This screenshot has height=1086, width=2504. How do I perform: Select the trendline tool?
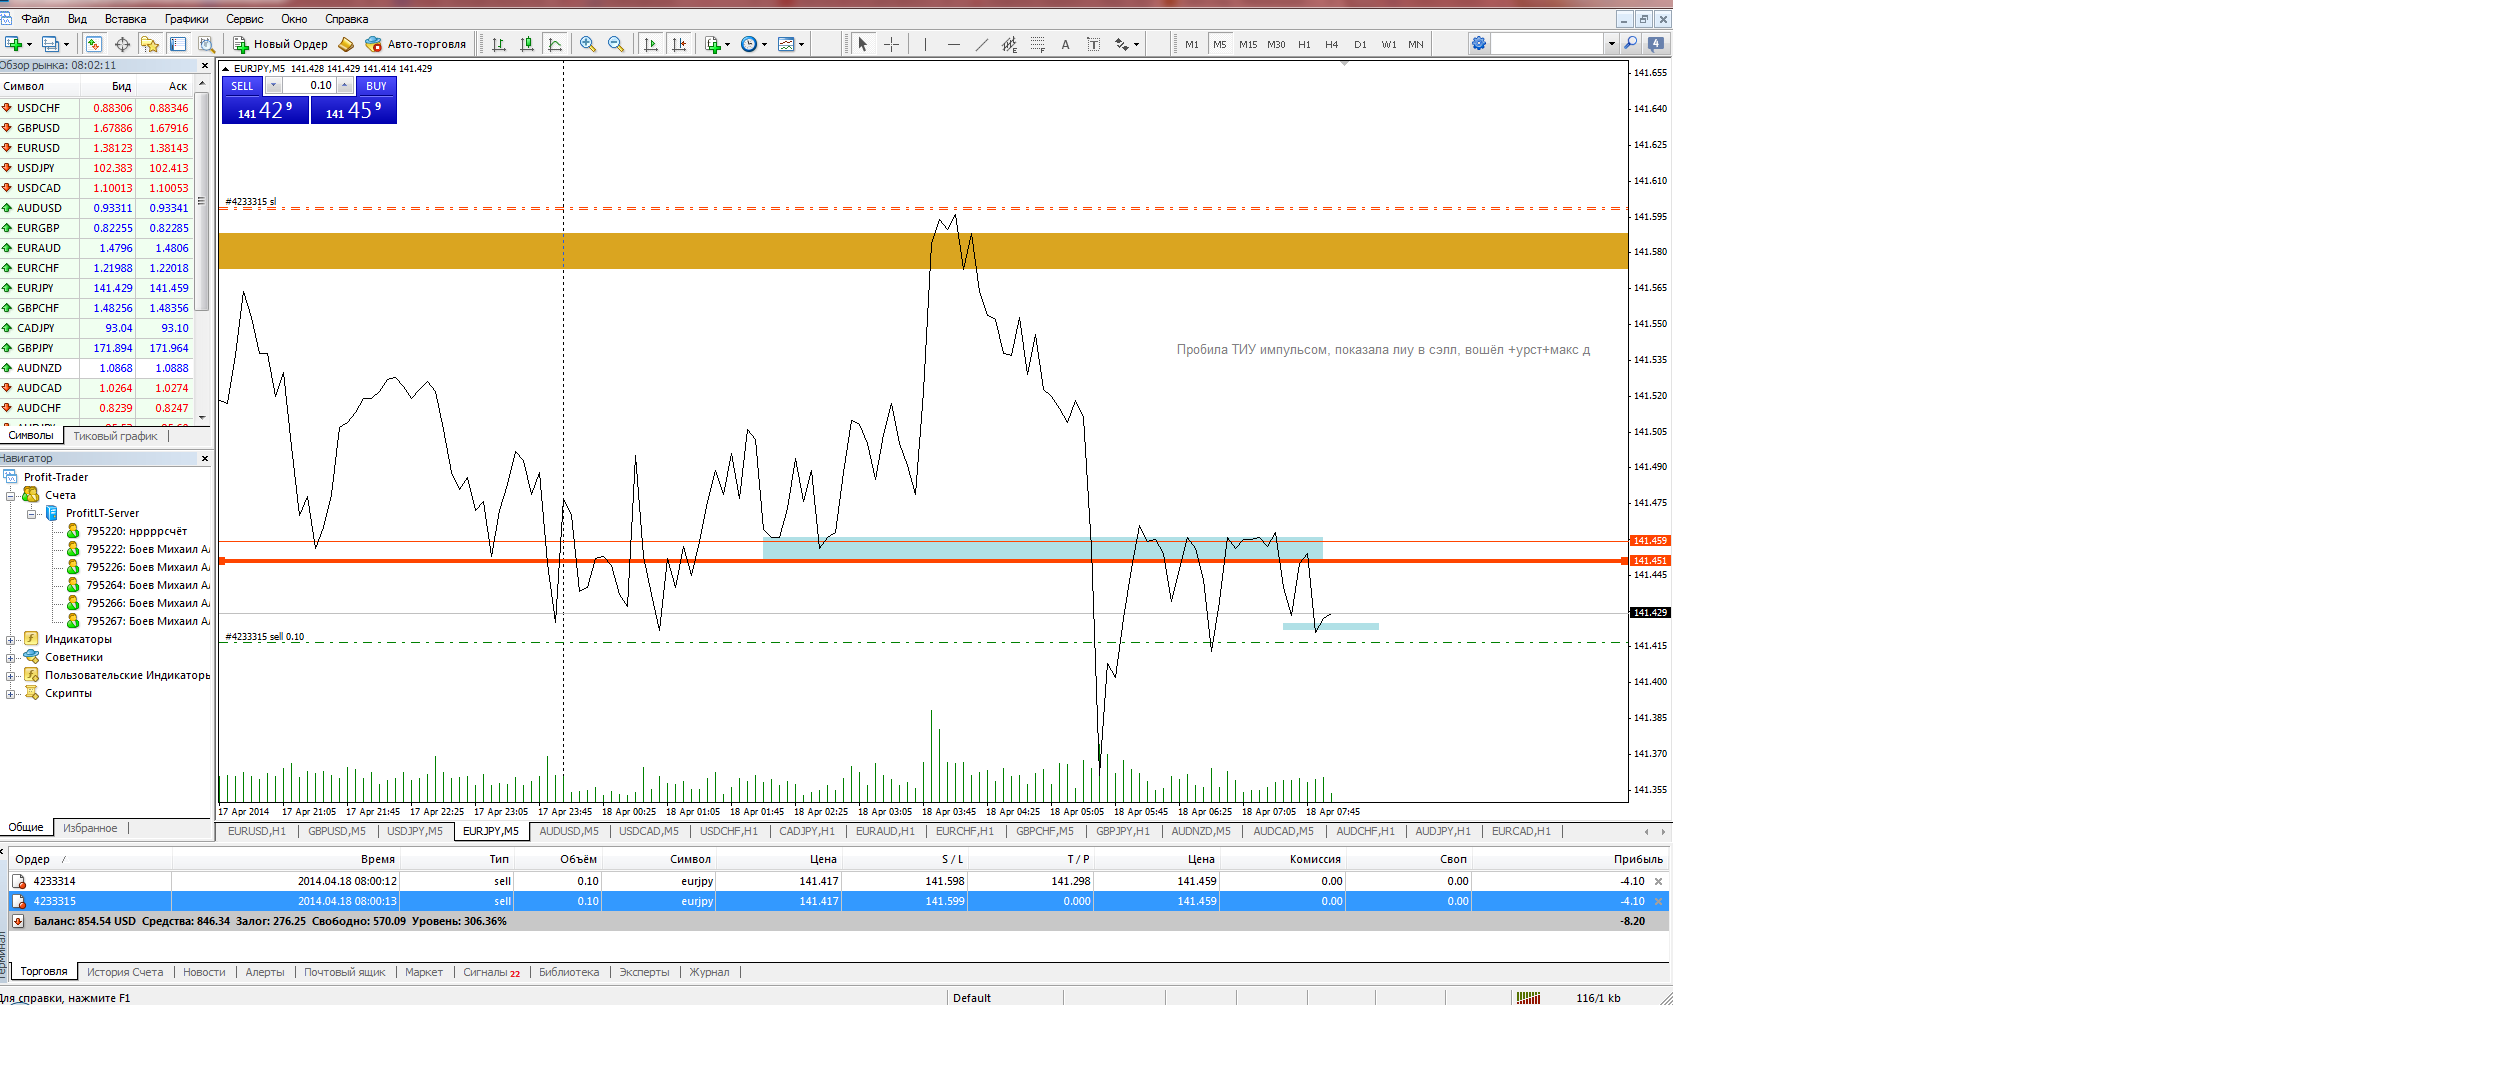coord(981,44)
